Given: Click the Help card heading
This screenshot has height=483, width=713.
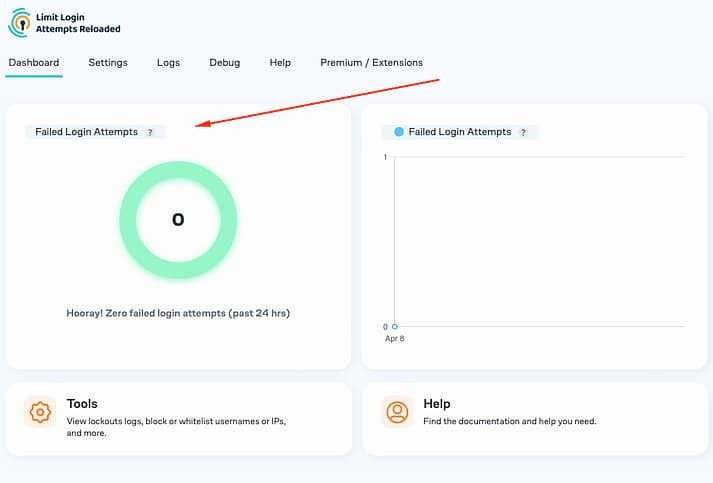Looking at the screenshot, I should coord(437,404).
